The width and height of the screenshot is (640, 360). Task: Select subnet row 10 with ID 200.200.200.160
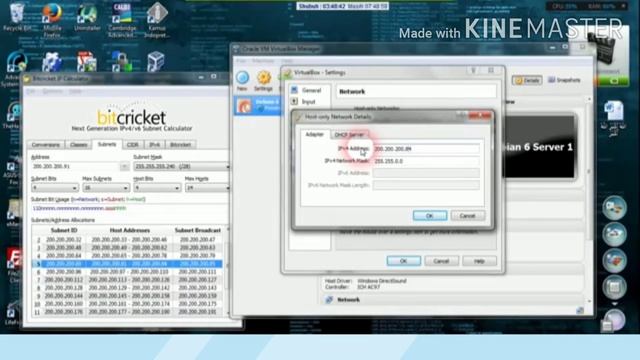[127, 304]
